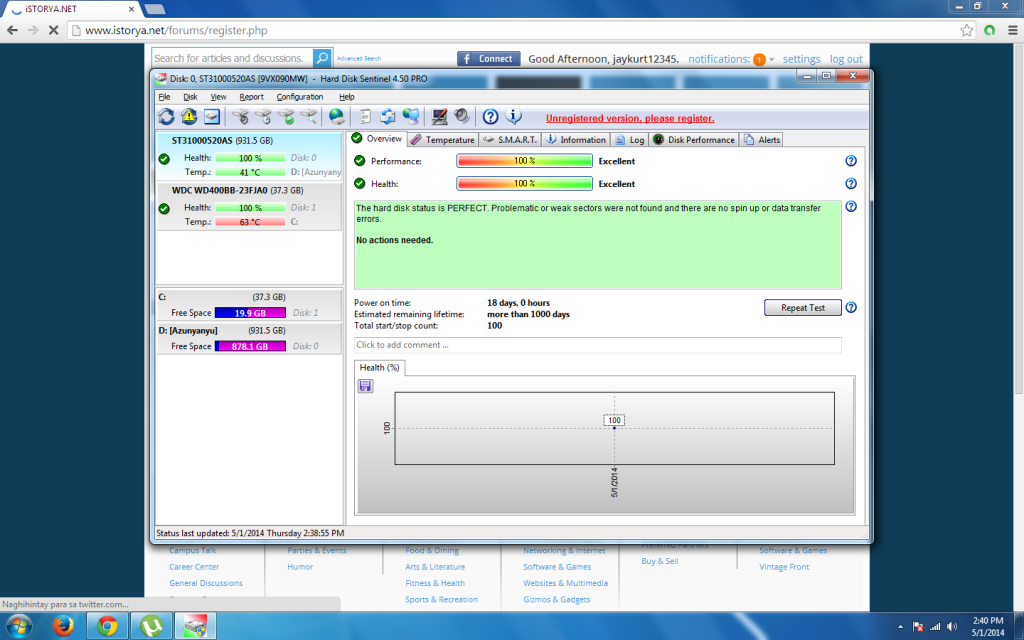Viewport: 1024px width, 640px height.
Task: Click the help icon next to Repeat Test
Action: [x=851, y=308]
